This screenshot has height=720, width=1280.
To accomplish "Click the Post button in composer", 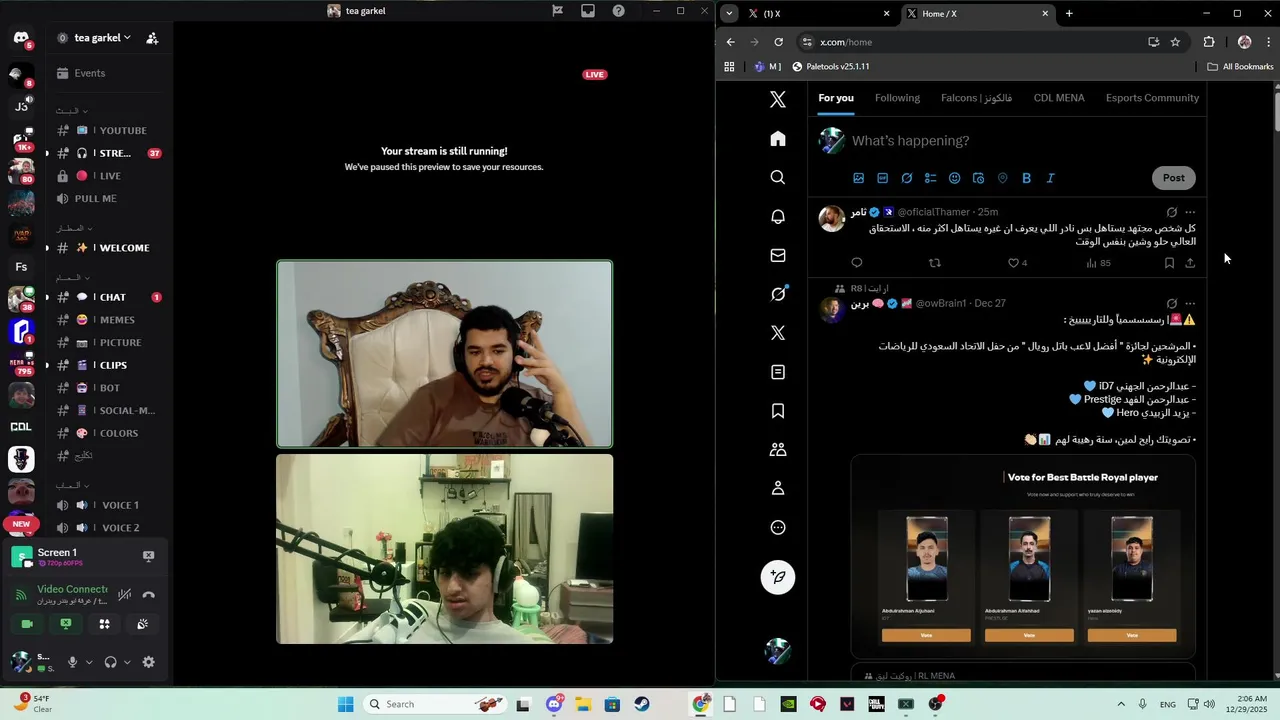I will coord(1173,178).
